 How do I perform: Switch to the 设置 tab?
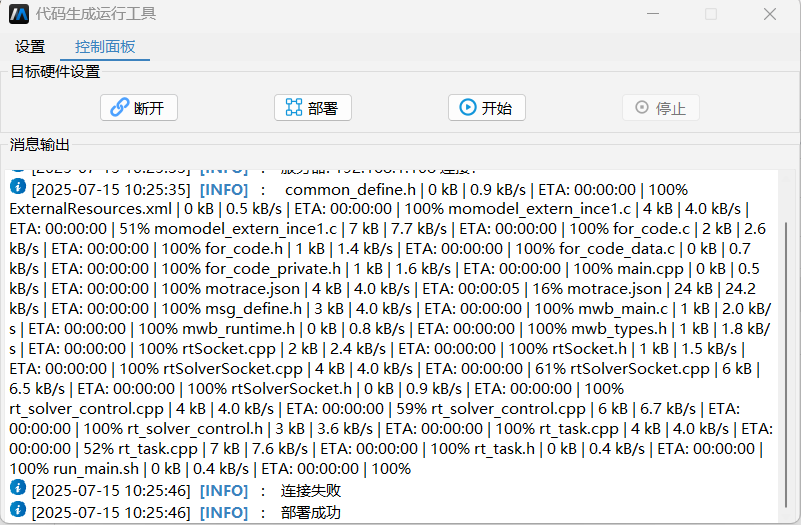[x=30, y=47]
